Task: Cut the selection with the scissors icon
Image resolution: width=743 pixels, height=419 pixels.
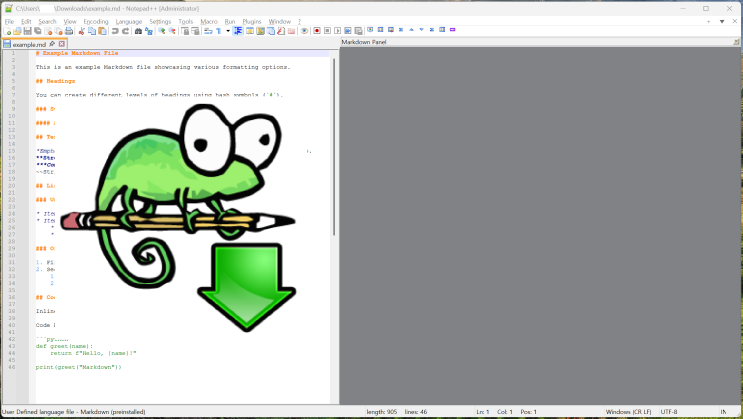Action: click(82, 31)
